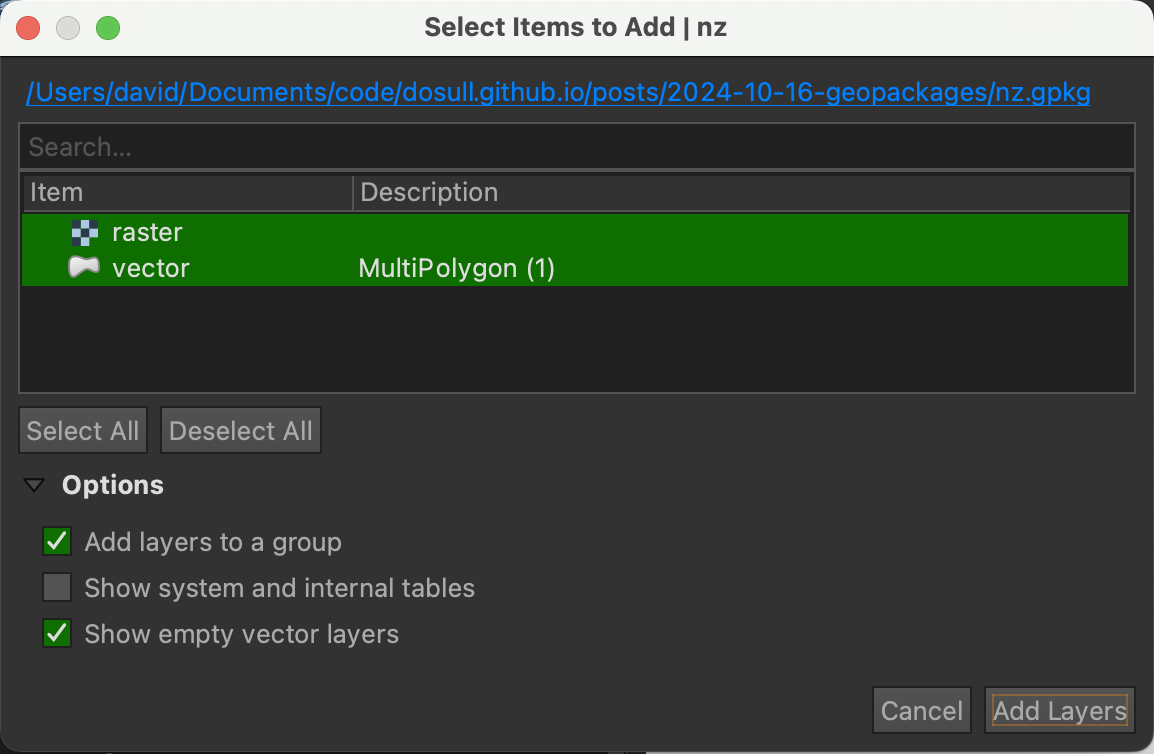Enable "Show system and internal tables"
1154x754 pixels.
pos(57,588)
